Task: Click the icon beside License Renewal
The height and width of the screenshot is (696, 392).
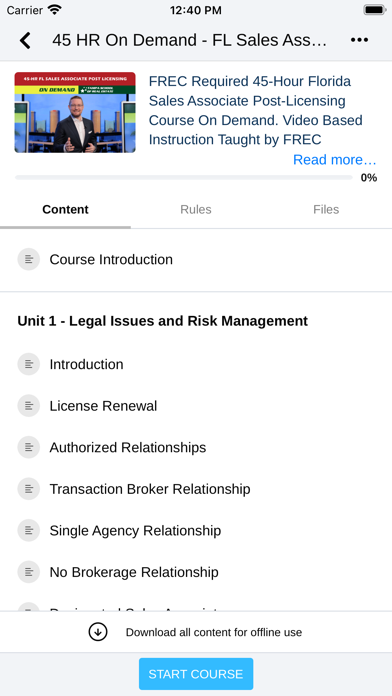Action: [29, 406]
